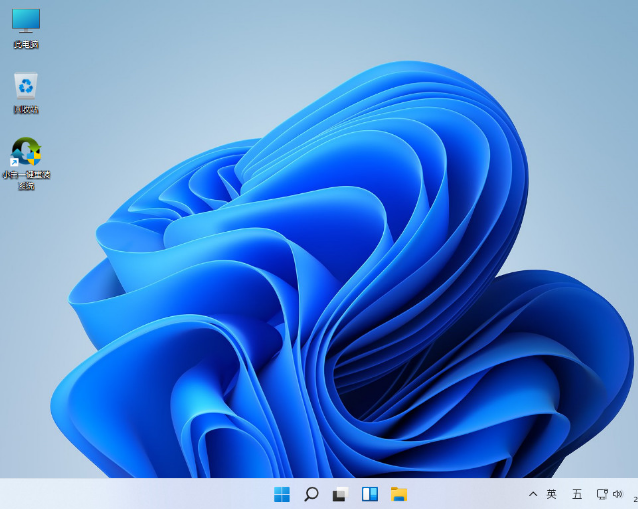Select the Recycle Bin desktop icon
638x509 pixels.
point(26,86)
